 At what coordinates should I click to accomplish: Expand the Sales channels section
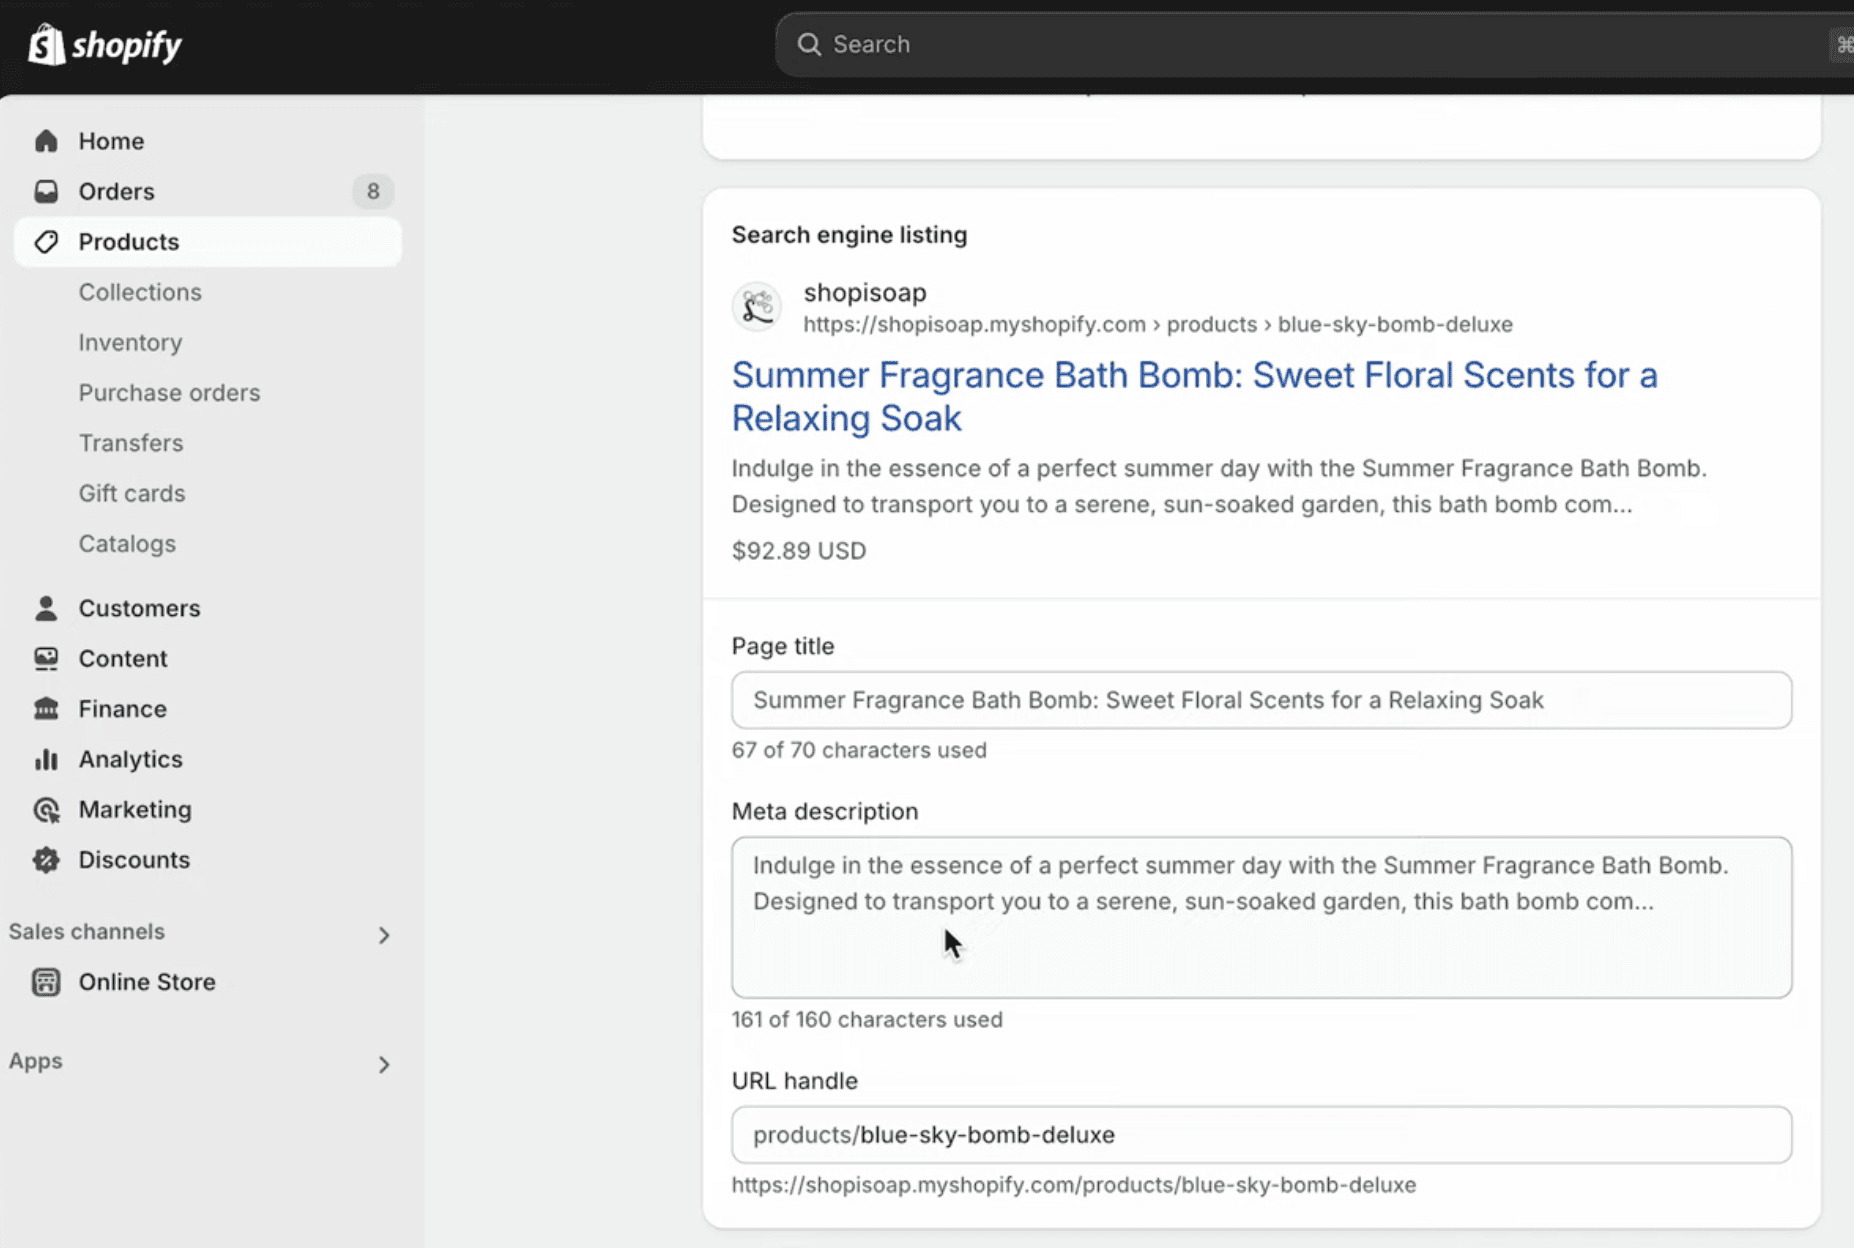(384, 934)
